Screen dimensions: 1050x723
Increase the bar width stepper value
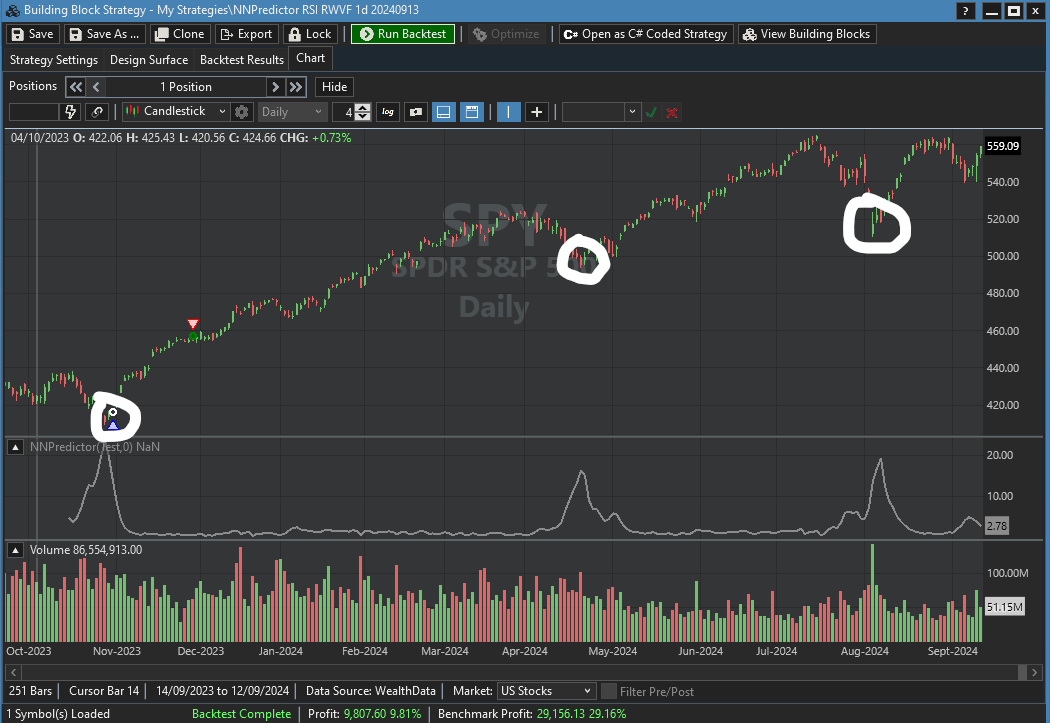(363, 108)
